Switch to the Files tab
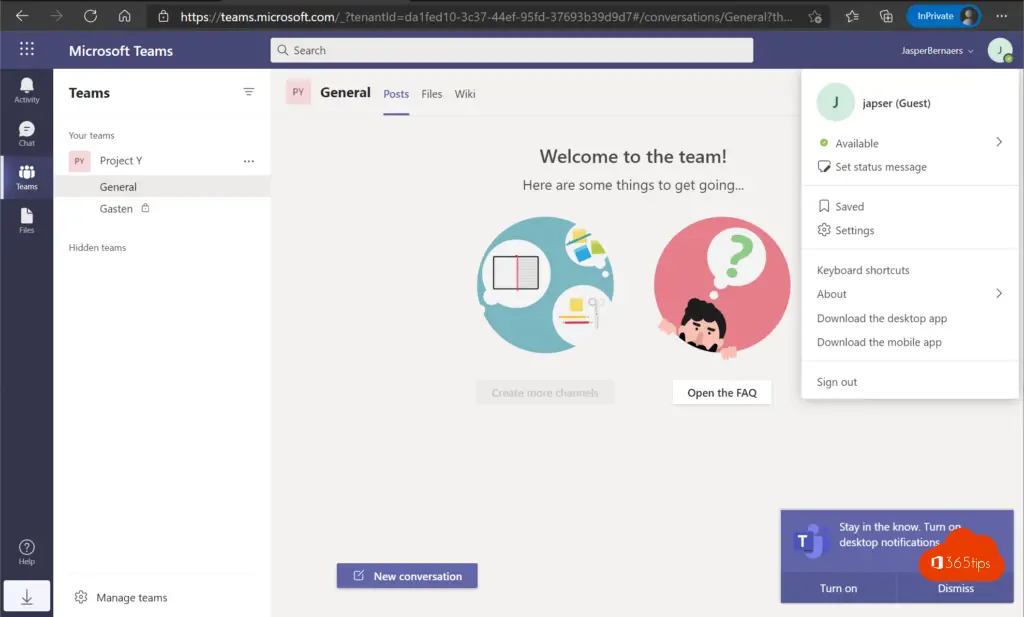This screenshot has width=1024, height=617. [432, 94]
